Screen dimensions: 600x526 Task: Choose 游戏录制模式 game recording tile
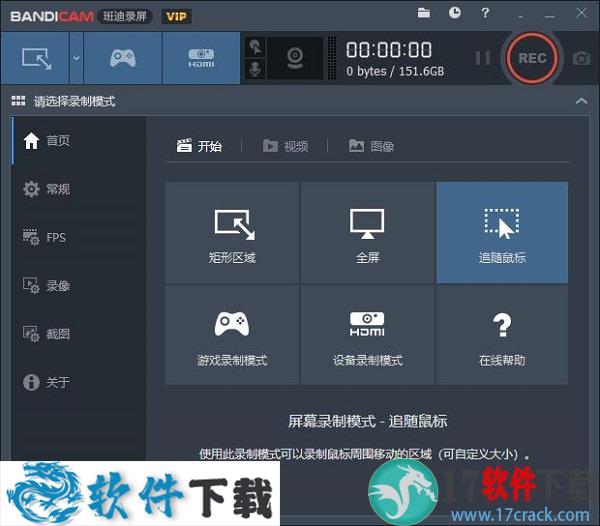pos(232,334)
